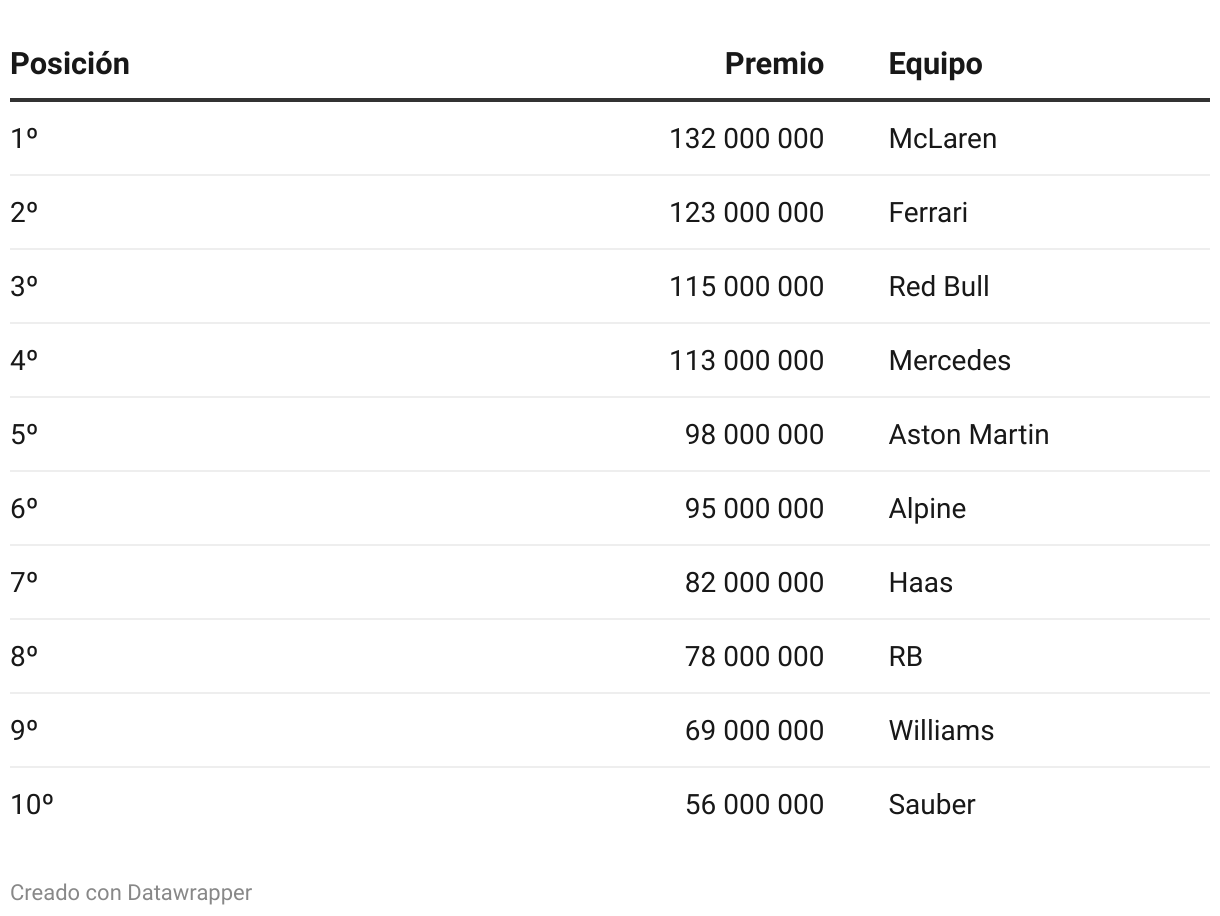Click the Sauber team name

(x=931, y=804)
